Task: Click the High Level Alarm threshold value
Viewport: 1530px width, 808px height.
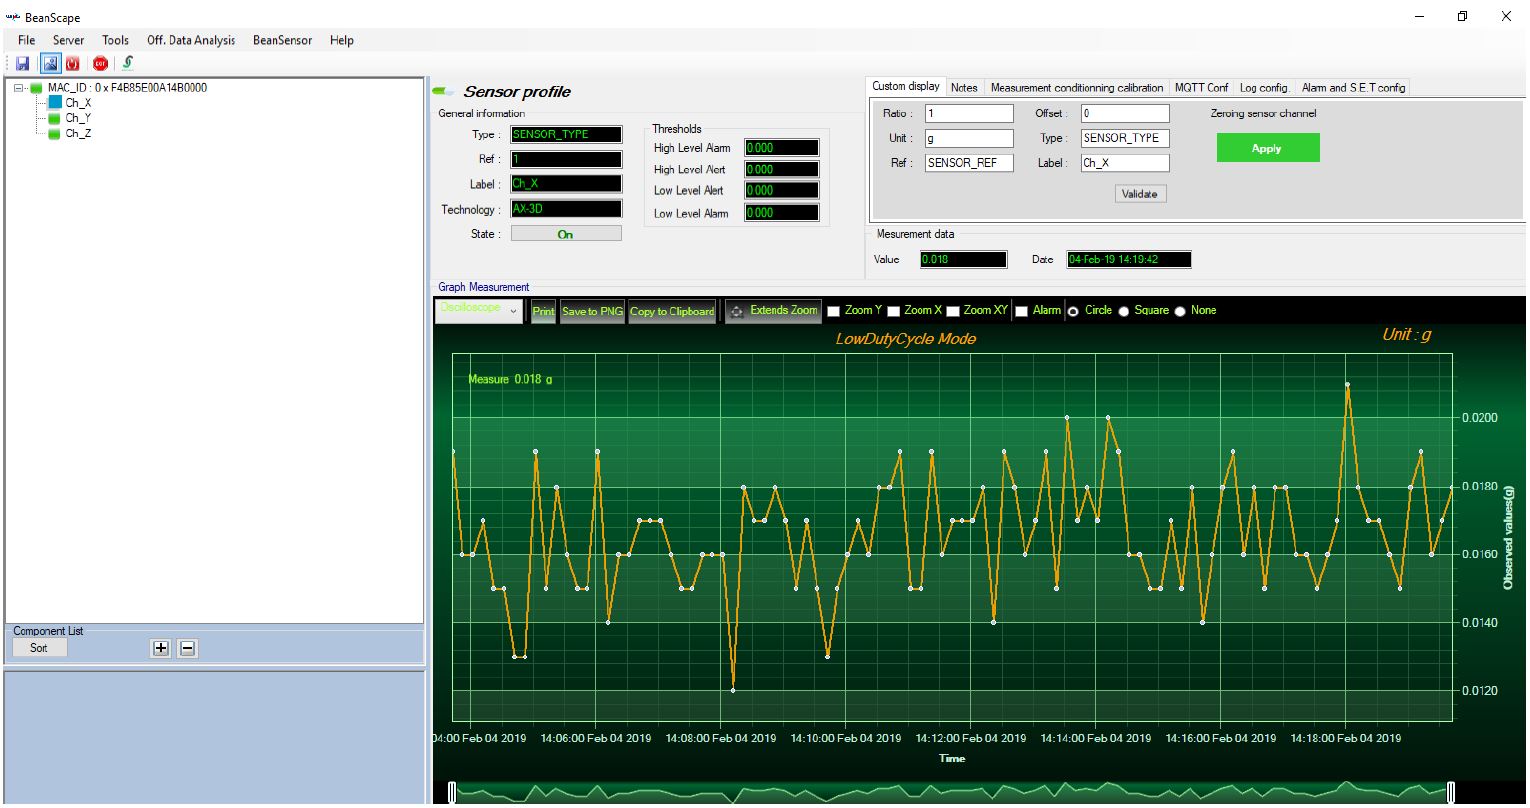Action: [x=782, y=147]
